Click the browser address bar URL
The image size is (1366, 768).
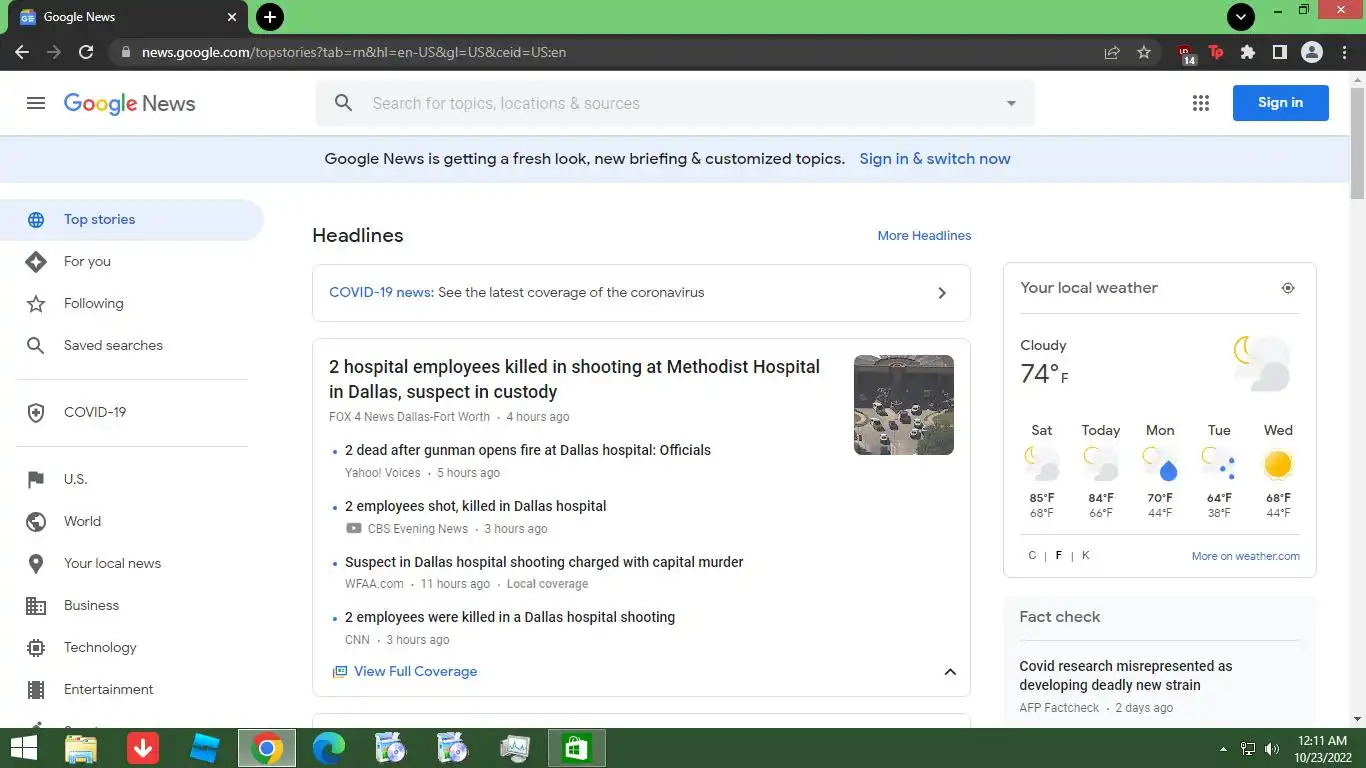tap(354, 52)
